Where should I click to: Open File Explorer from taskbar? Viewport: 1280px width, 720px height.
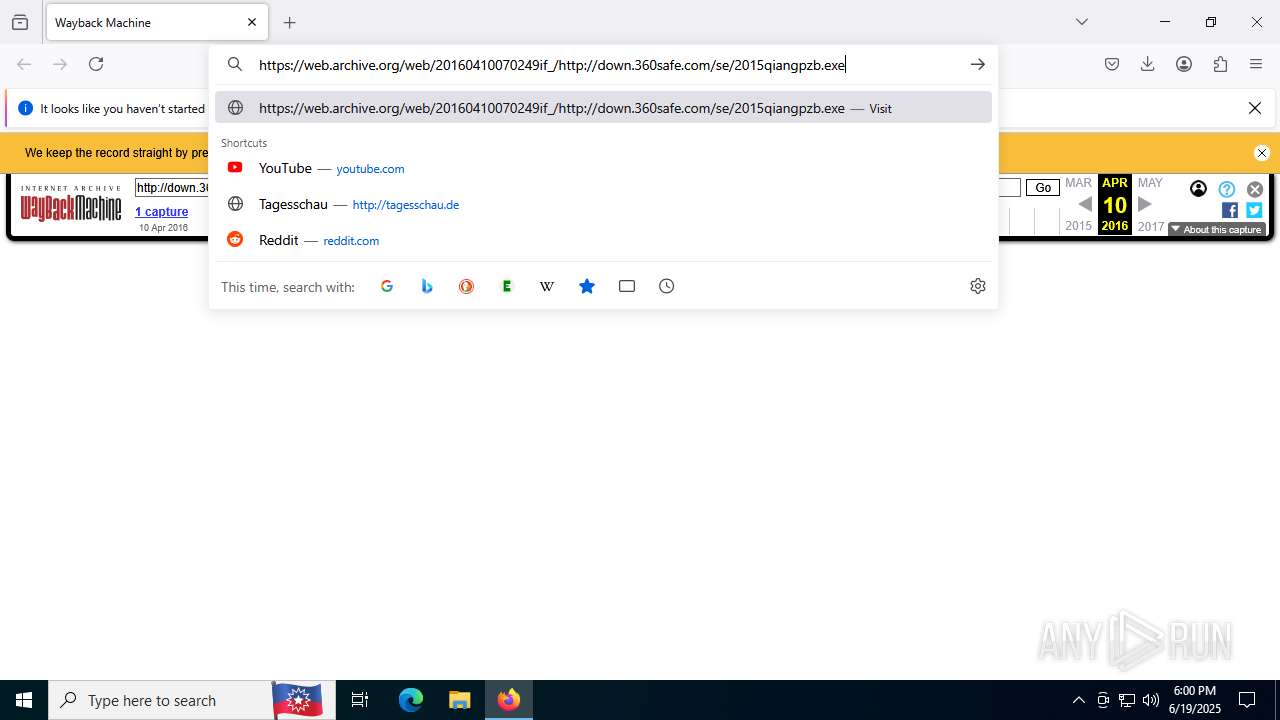point(459,700)
